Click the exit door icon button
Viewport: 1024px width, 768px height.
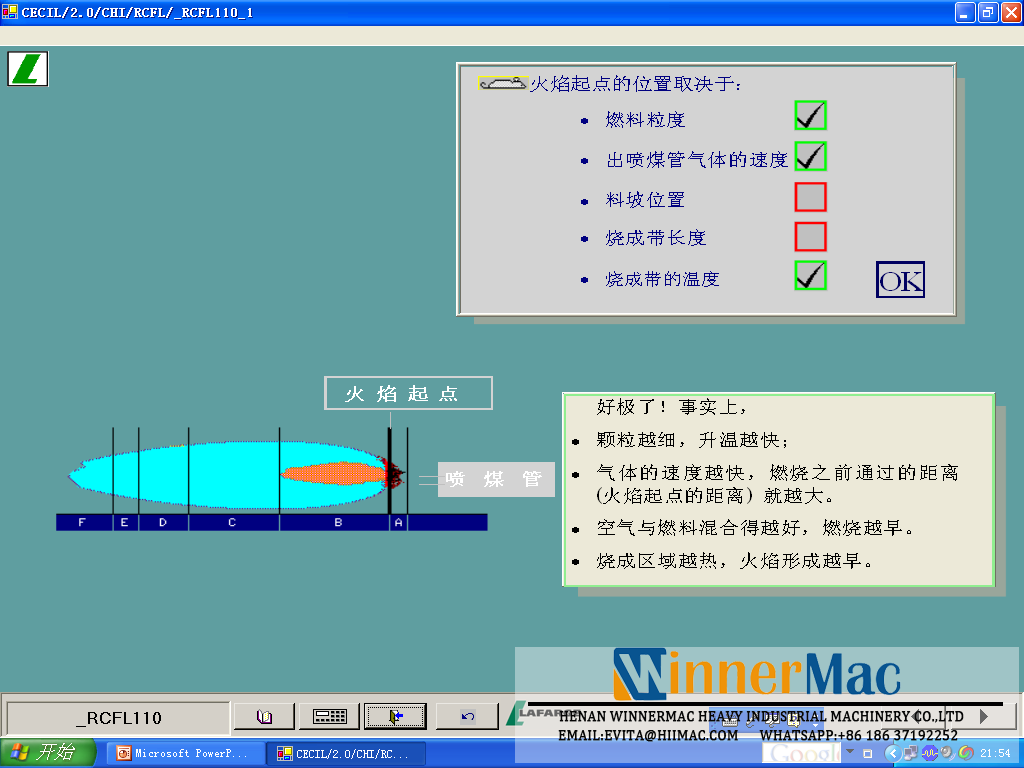pos(395,716)
